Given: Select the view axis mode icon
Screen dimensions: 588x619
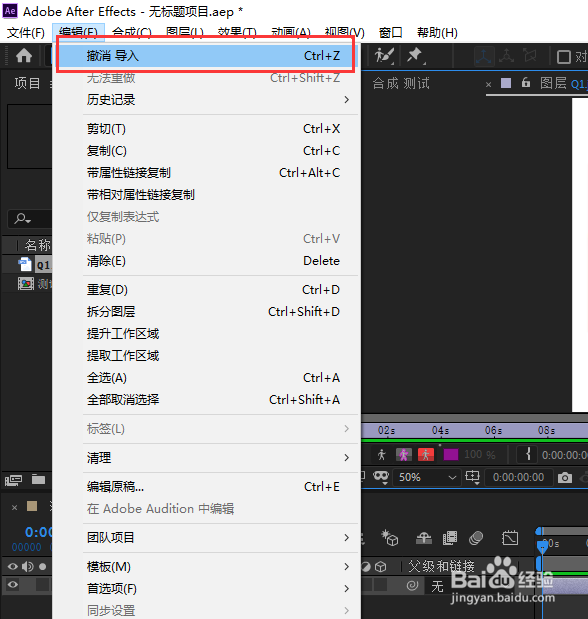Looking at the screenshot, I should pyautogui.click(x=530, y=56).
